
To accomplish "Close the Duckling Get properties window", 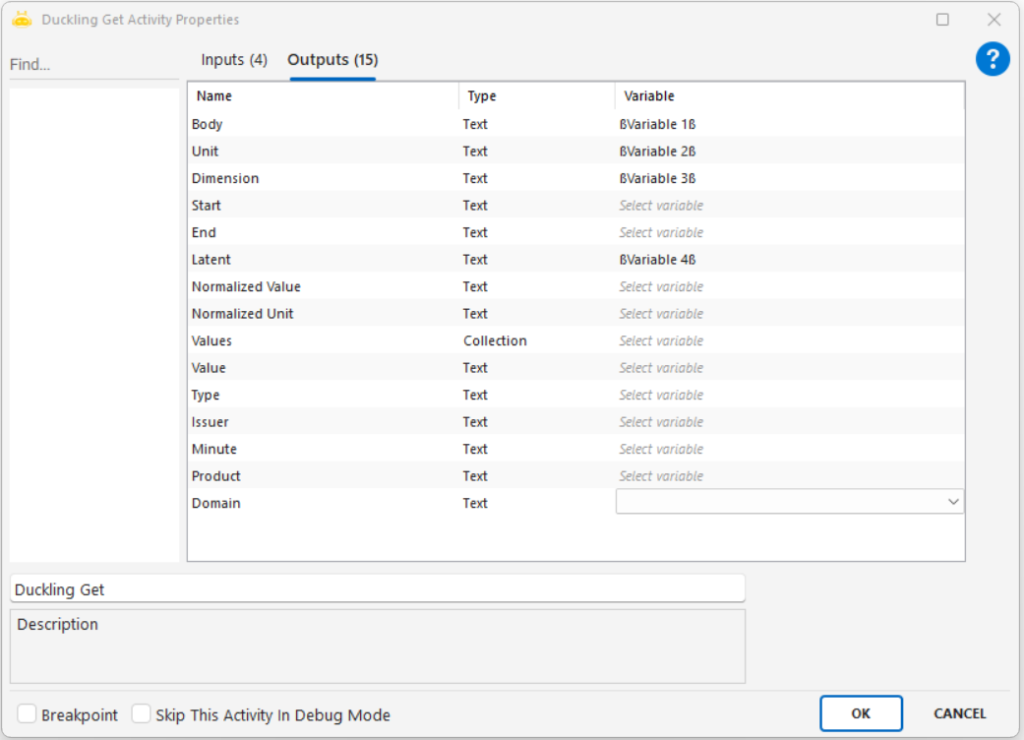I will click(993, 19).
